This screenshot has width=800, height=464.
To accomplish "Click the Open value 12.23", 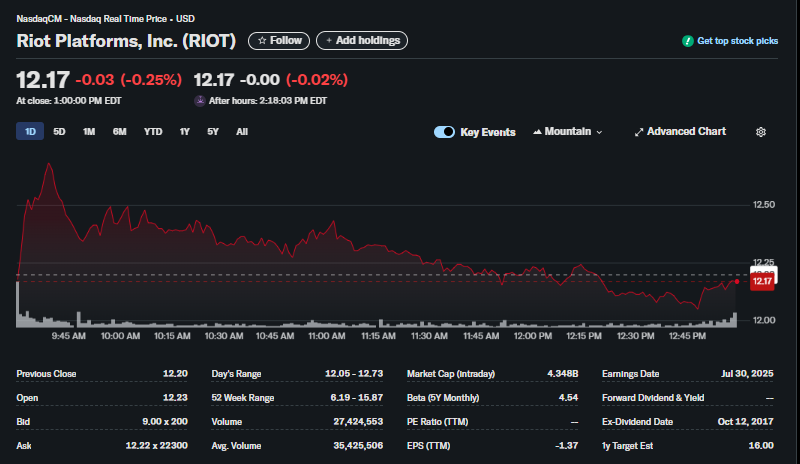I will (175, 398).
